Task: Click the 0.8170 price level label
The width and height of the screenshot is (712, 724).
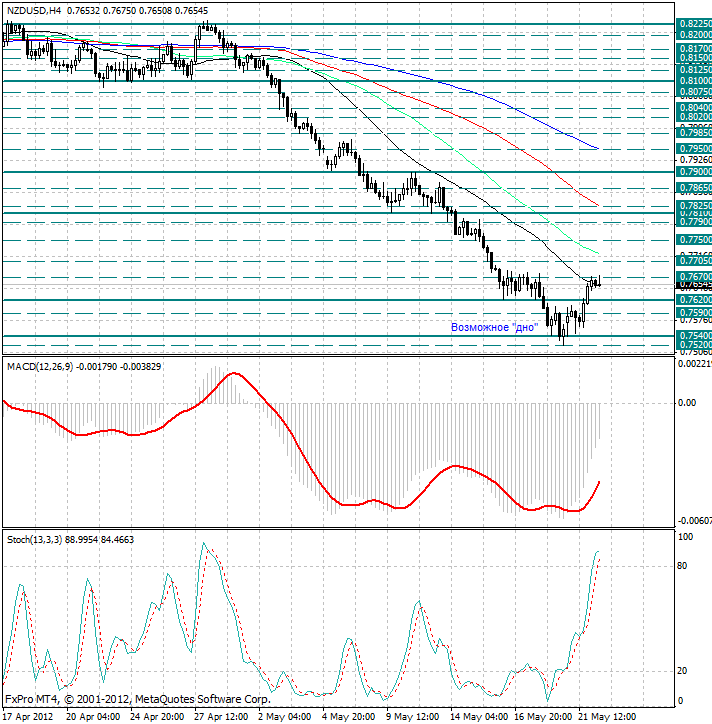Action: [694, 48]
